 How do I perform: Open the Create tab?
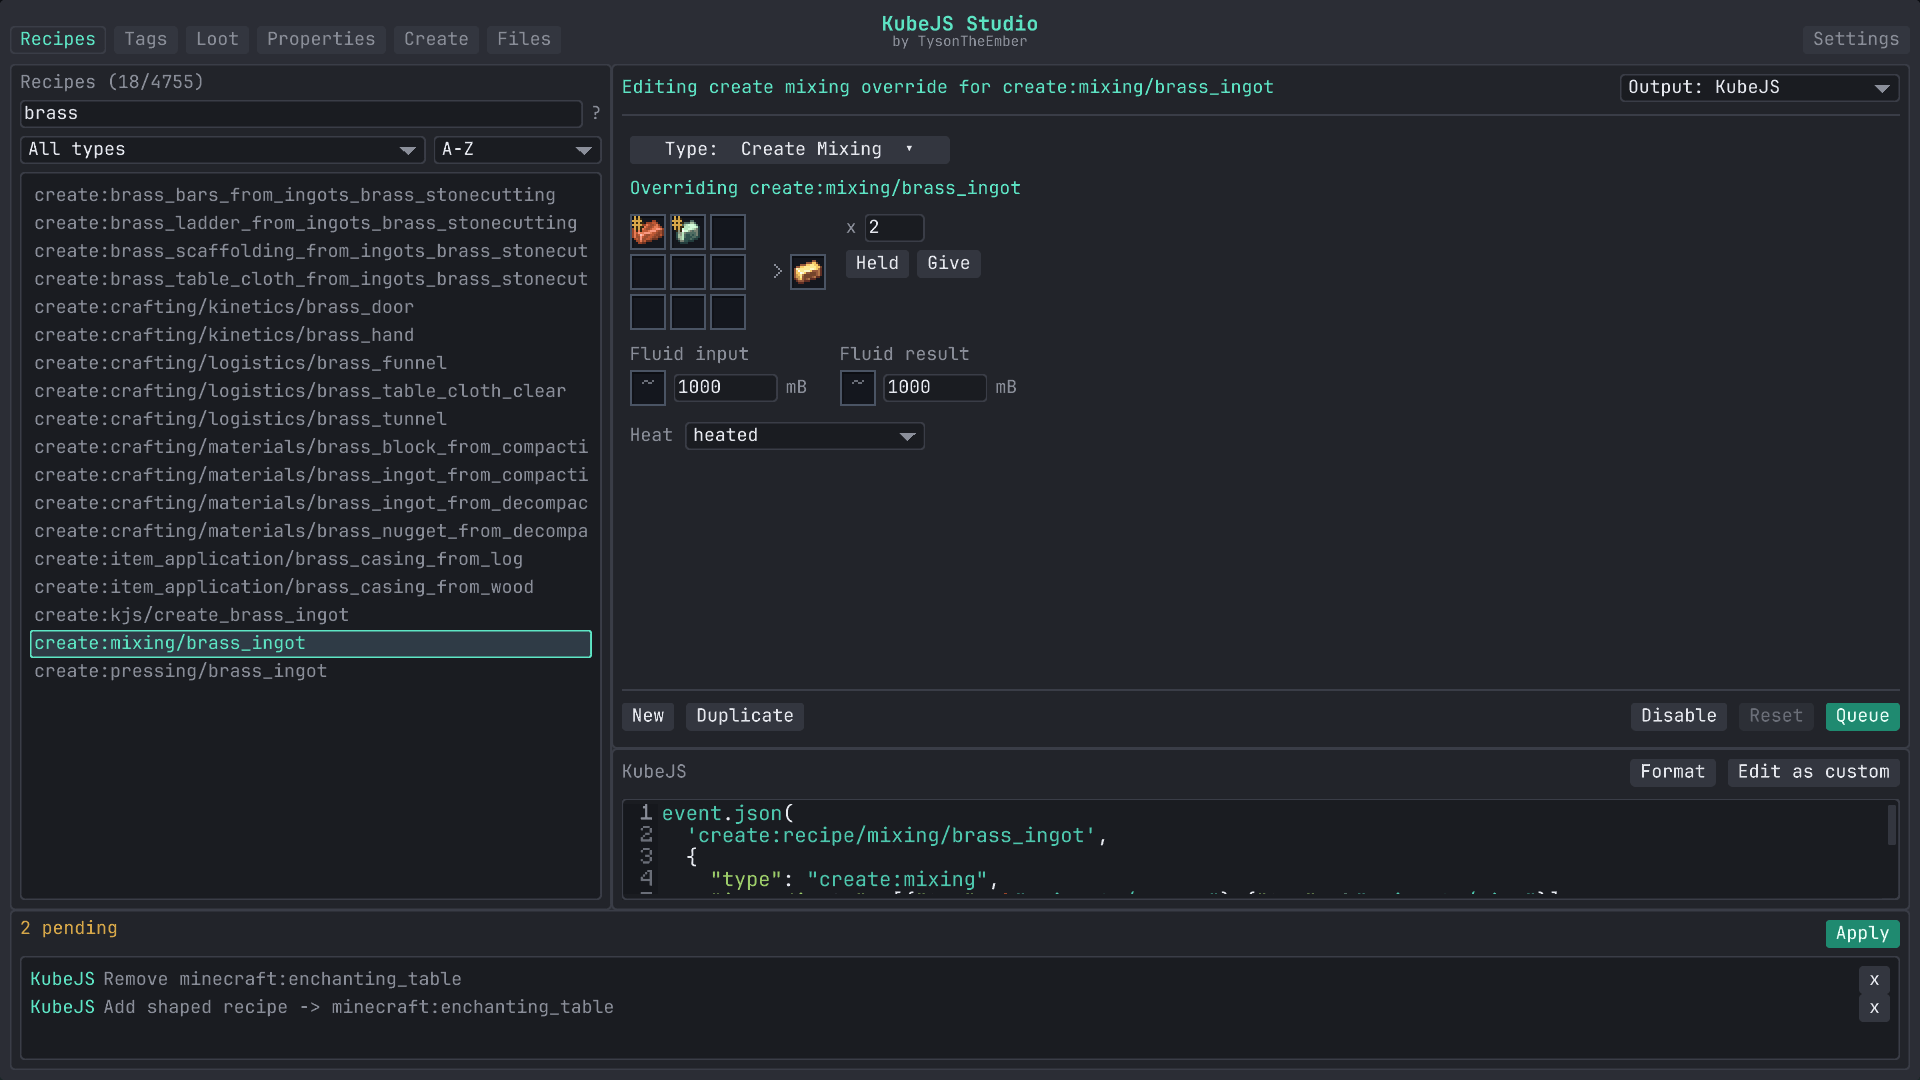(x=436, y=40)
